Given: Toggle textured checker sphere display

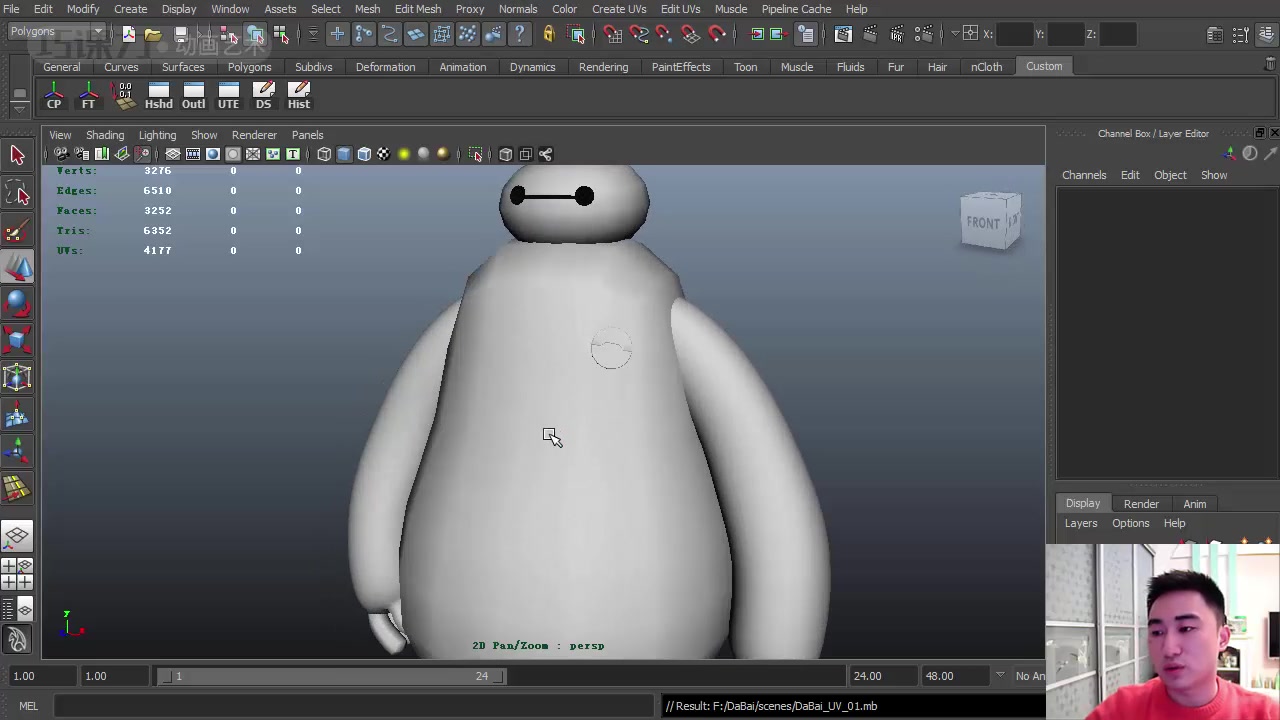Looking at the screenshot, I should [x=384, y=154].
